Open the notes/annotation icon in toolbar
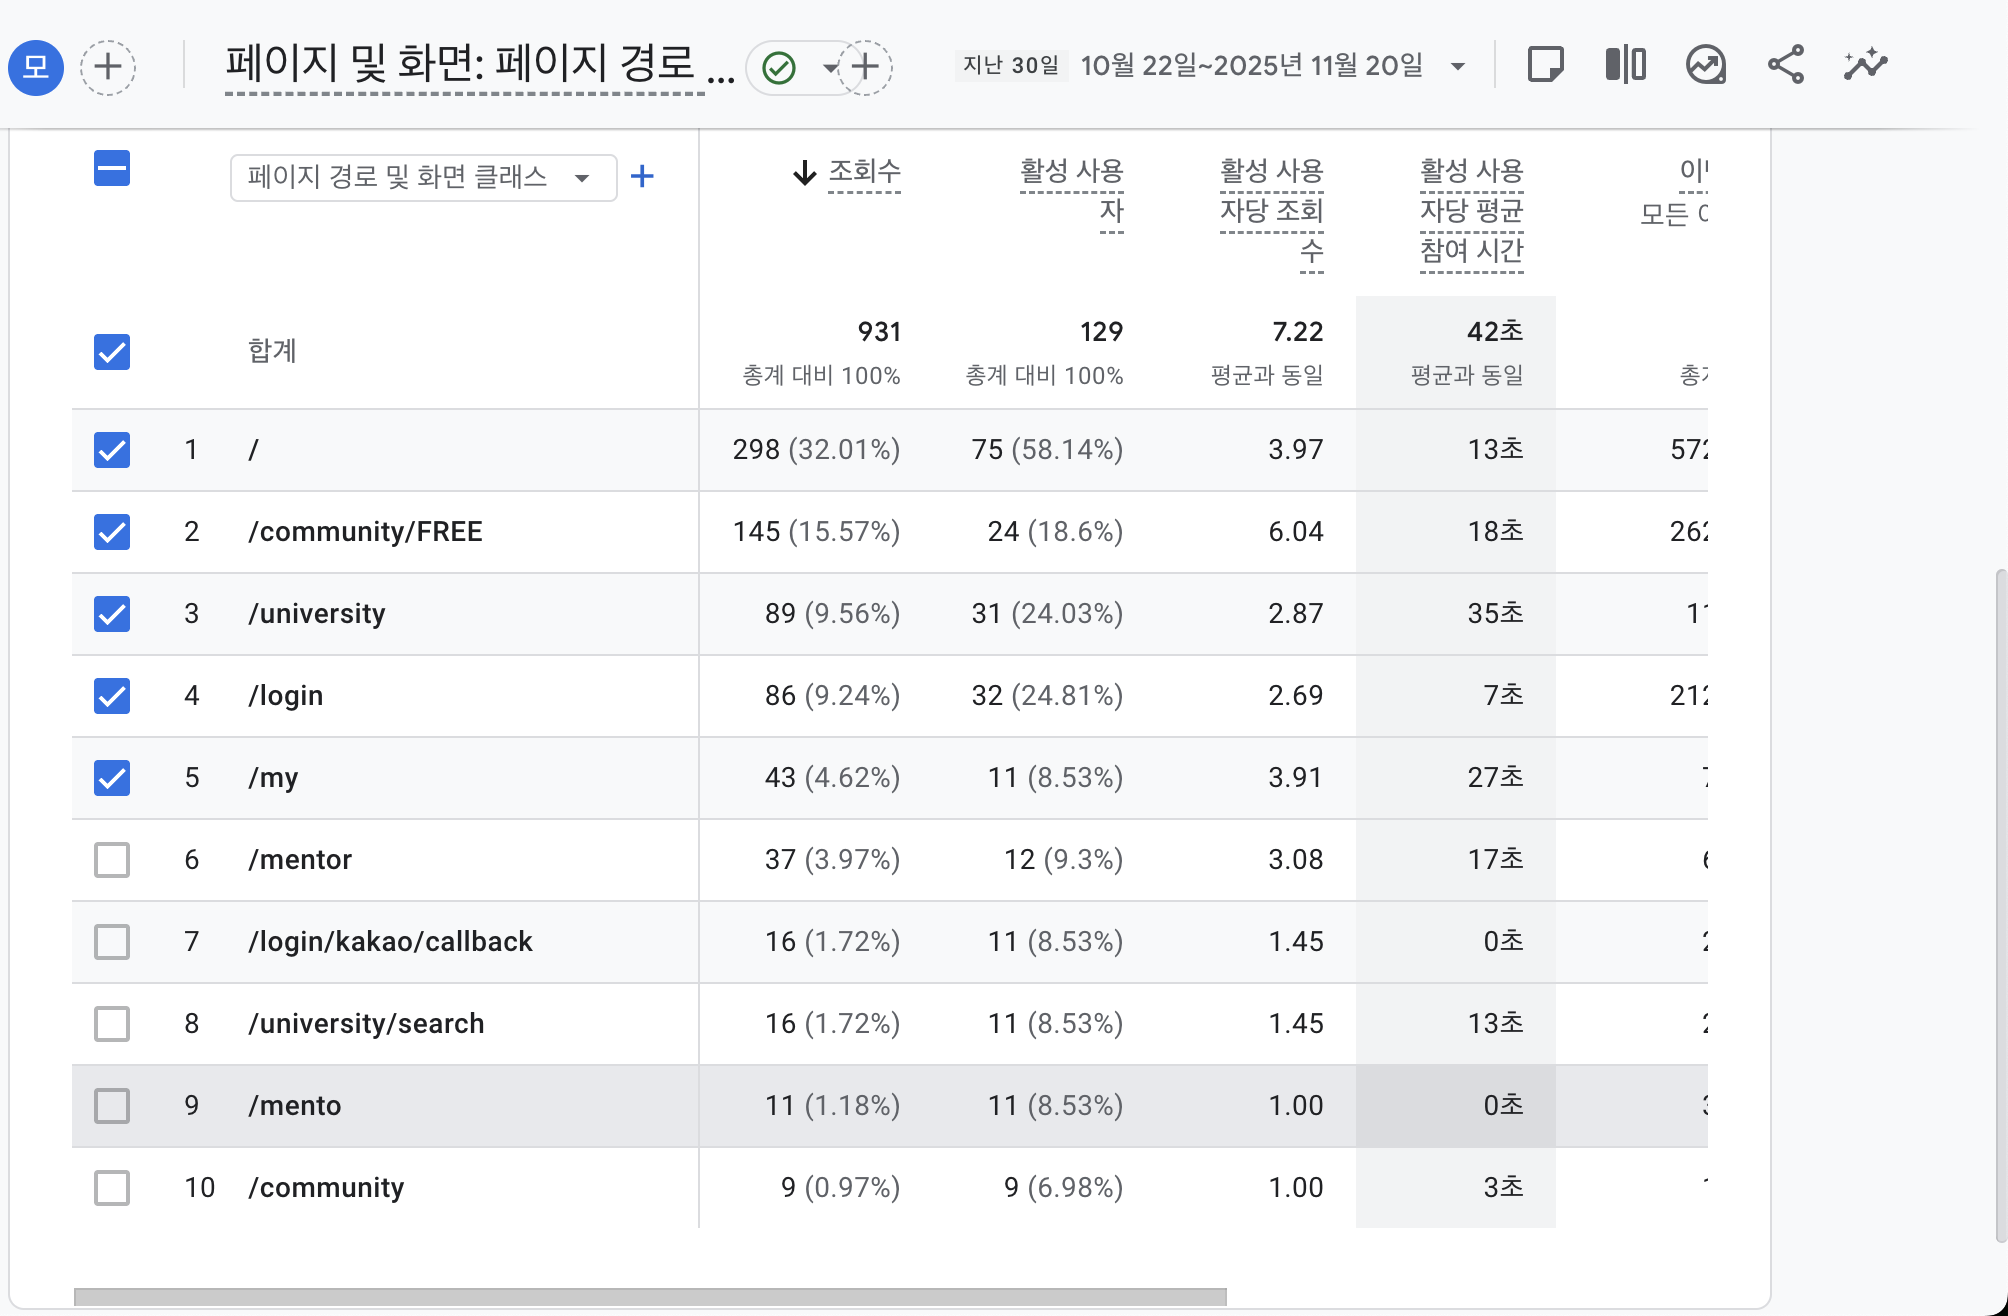 1545,65
